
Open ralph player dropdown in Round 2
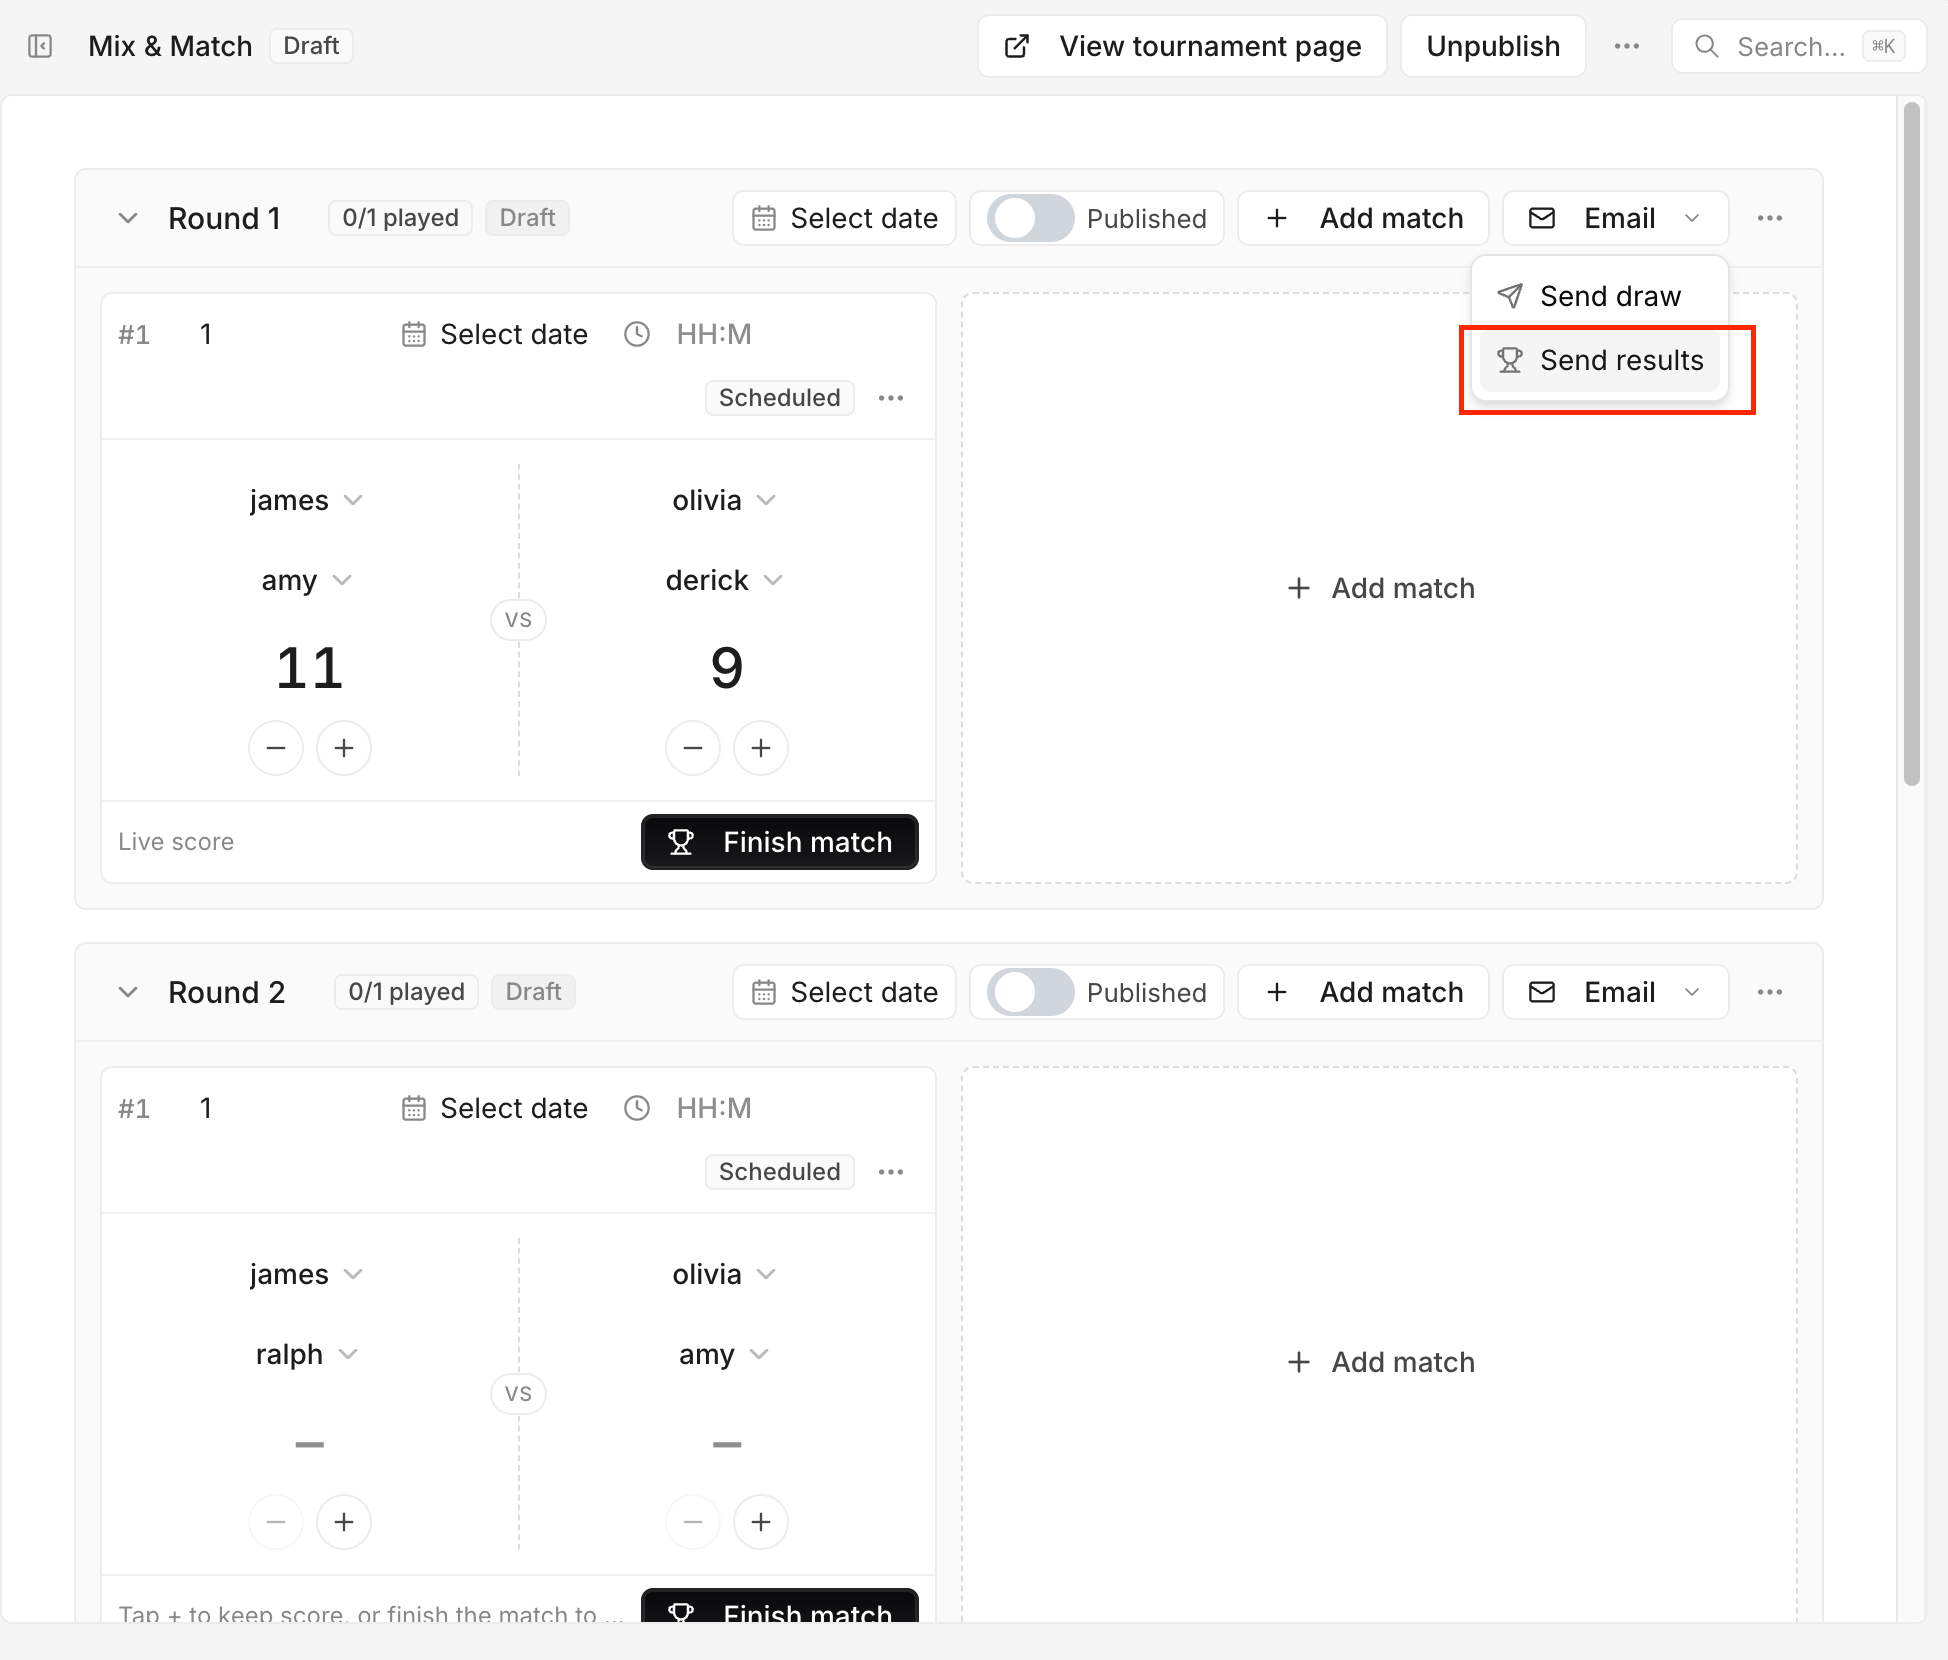point(306,1354)
